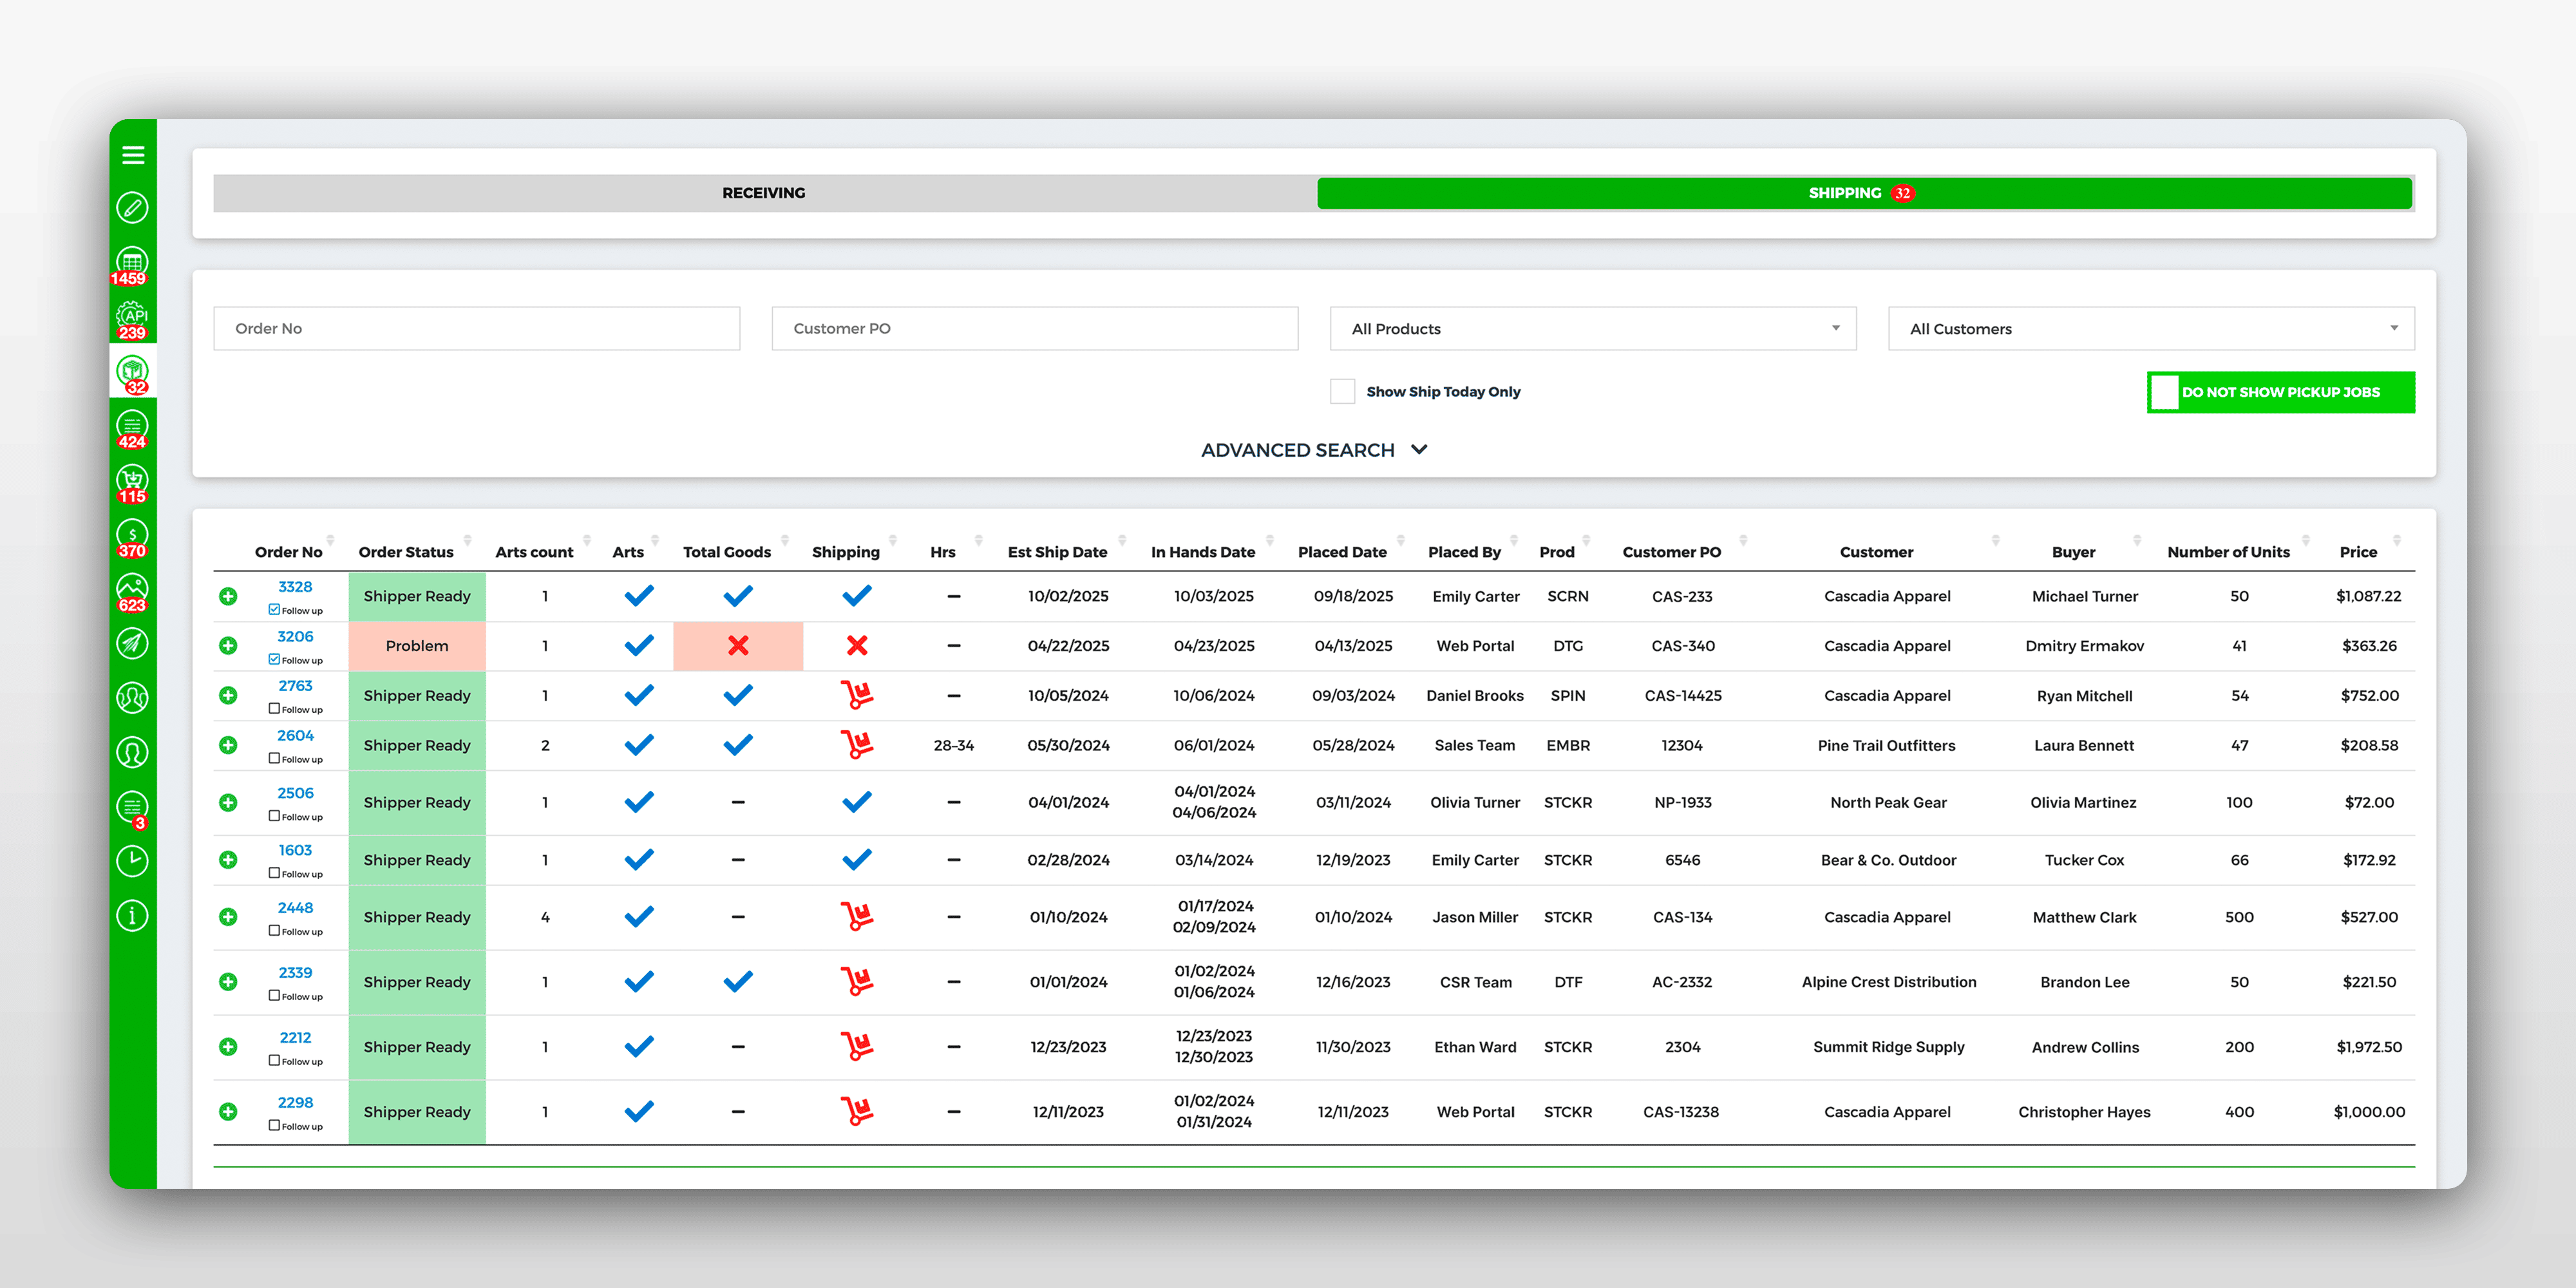Open the clock icon in sidebar
2576x1288 pixels.
[132, 861]
